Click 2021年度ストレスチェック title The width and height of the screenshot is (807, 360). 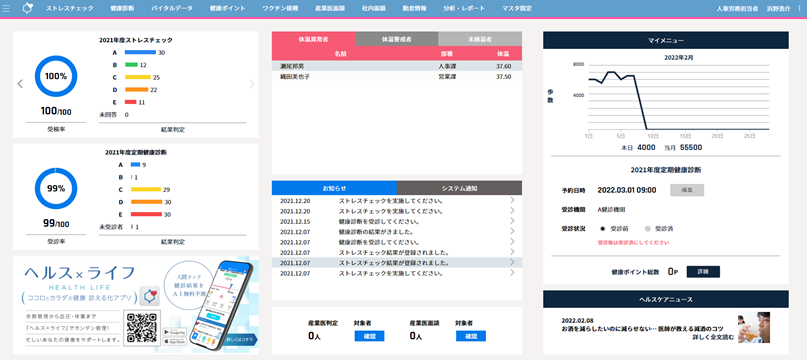tap(136, 40)
